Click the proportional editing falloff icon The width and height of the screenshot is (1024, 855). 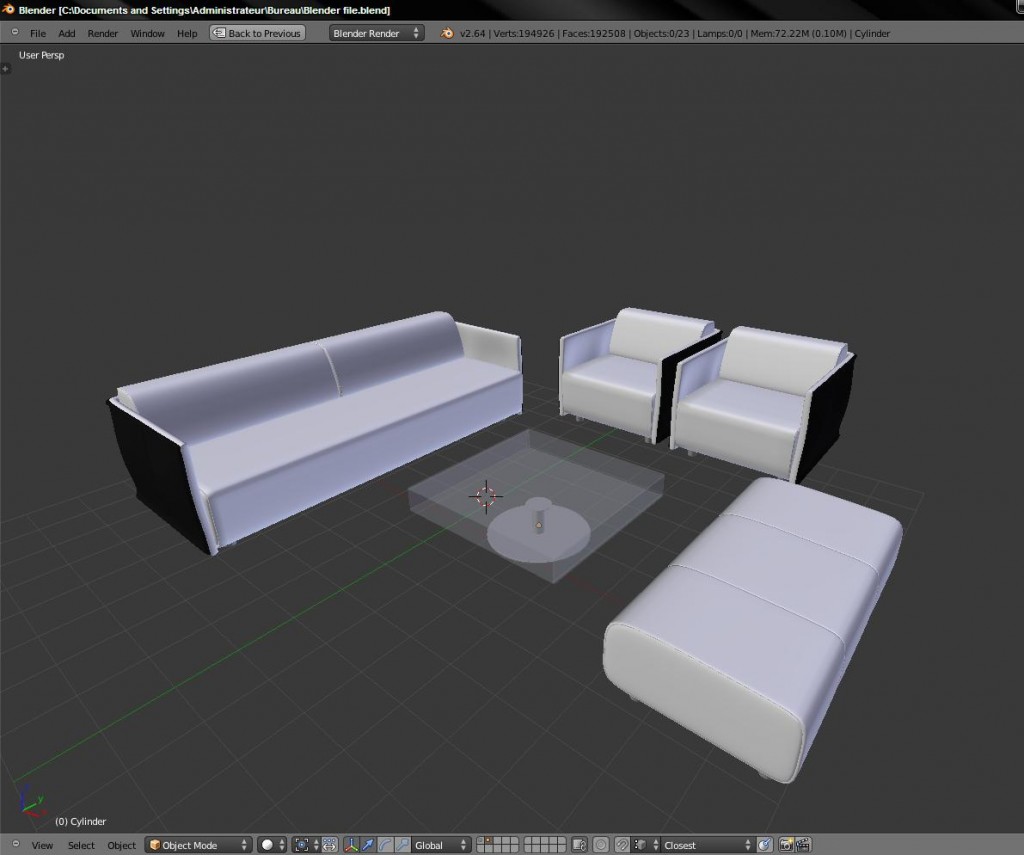600,845
